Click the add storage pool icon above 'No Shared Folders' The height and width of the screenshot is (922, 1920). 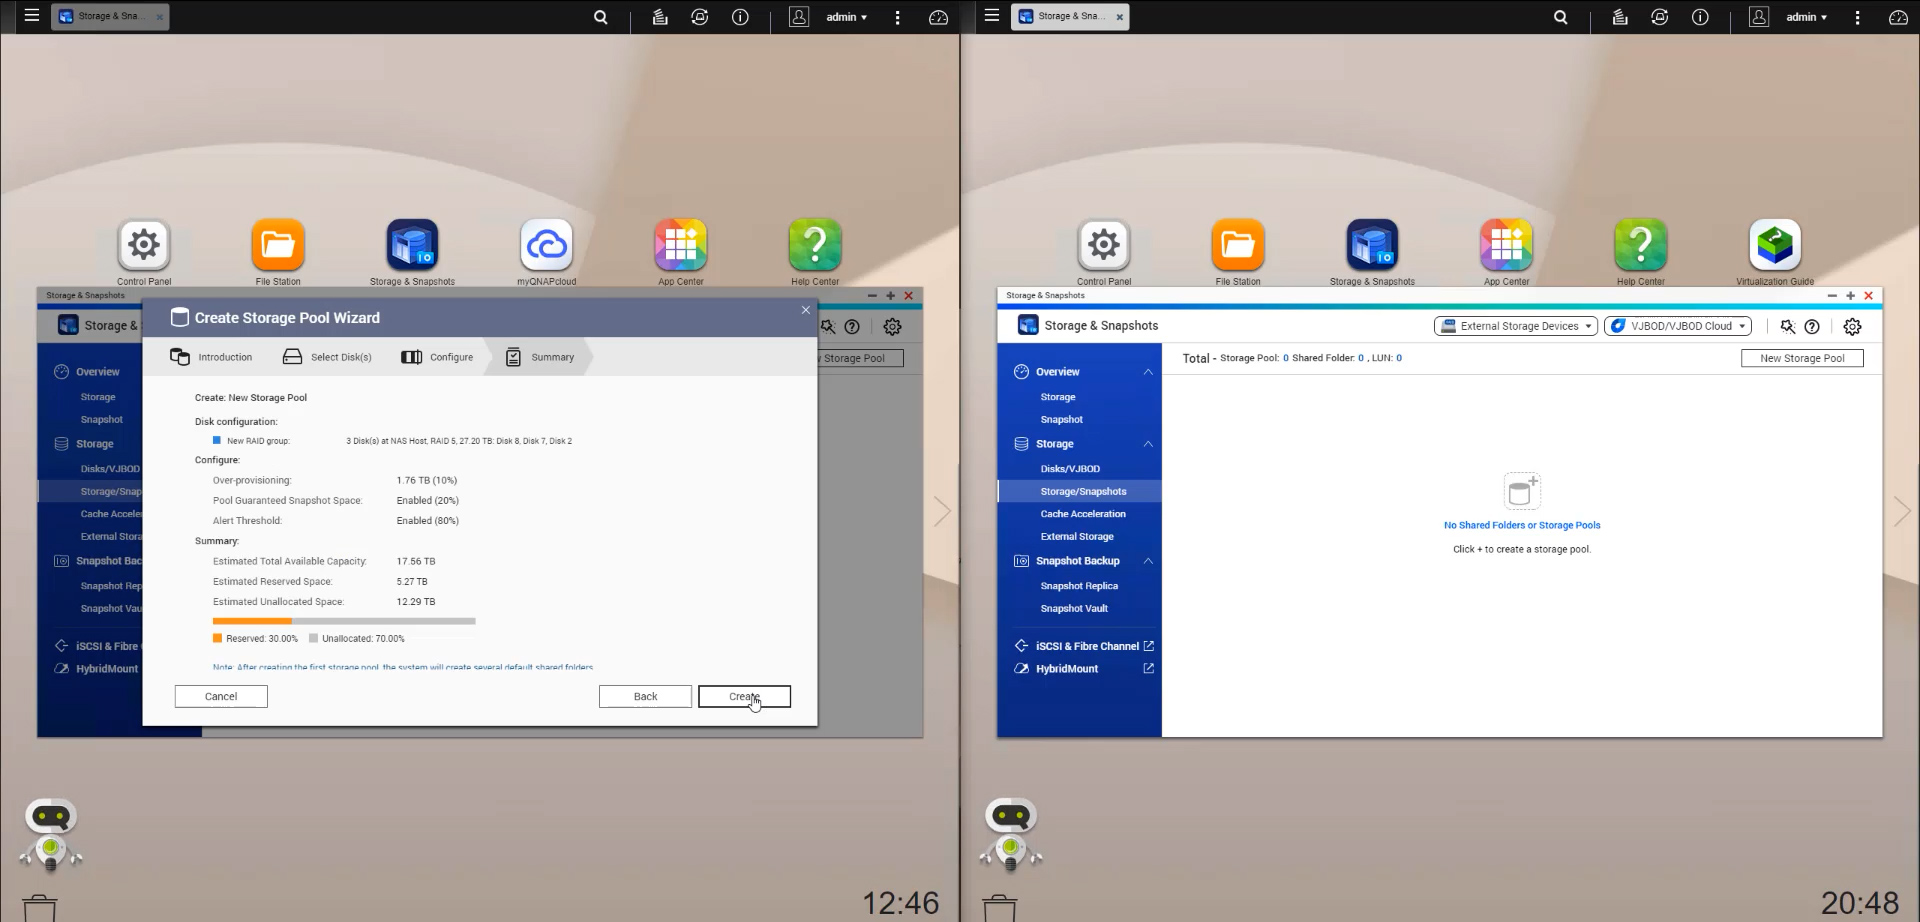[1521, 491]
